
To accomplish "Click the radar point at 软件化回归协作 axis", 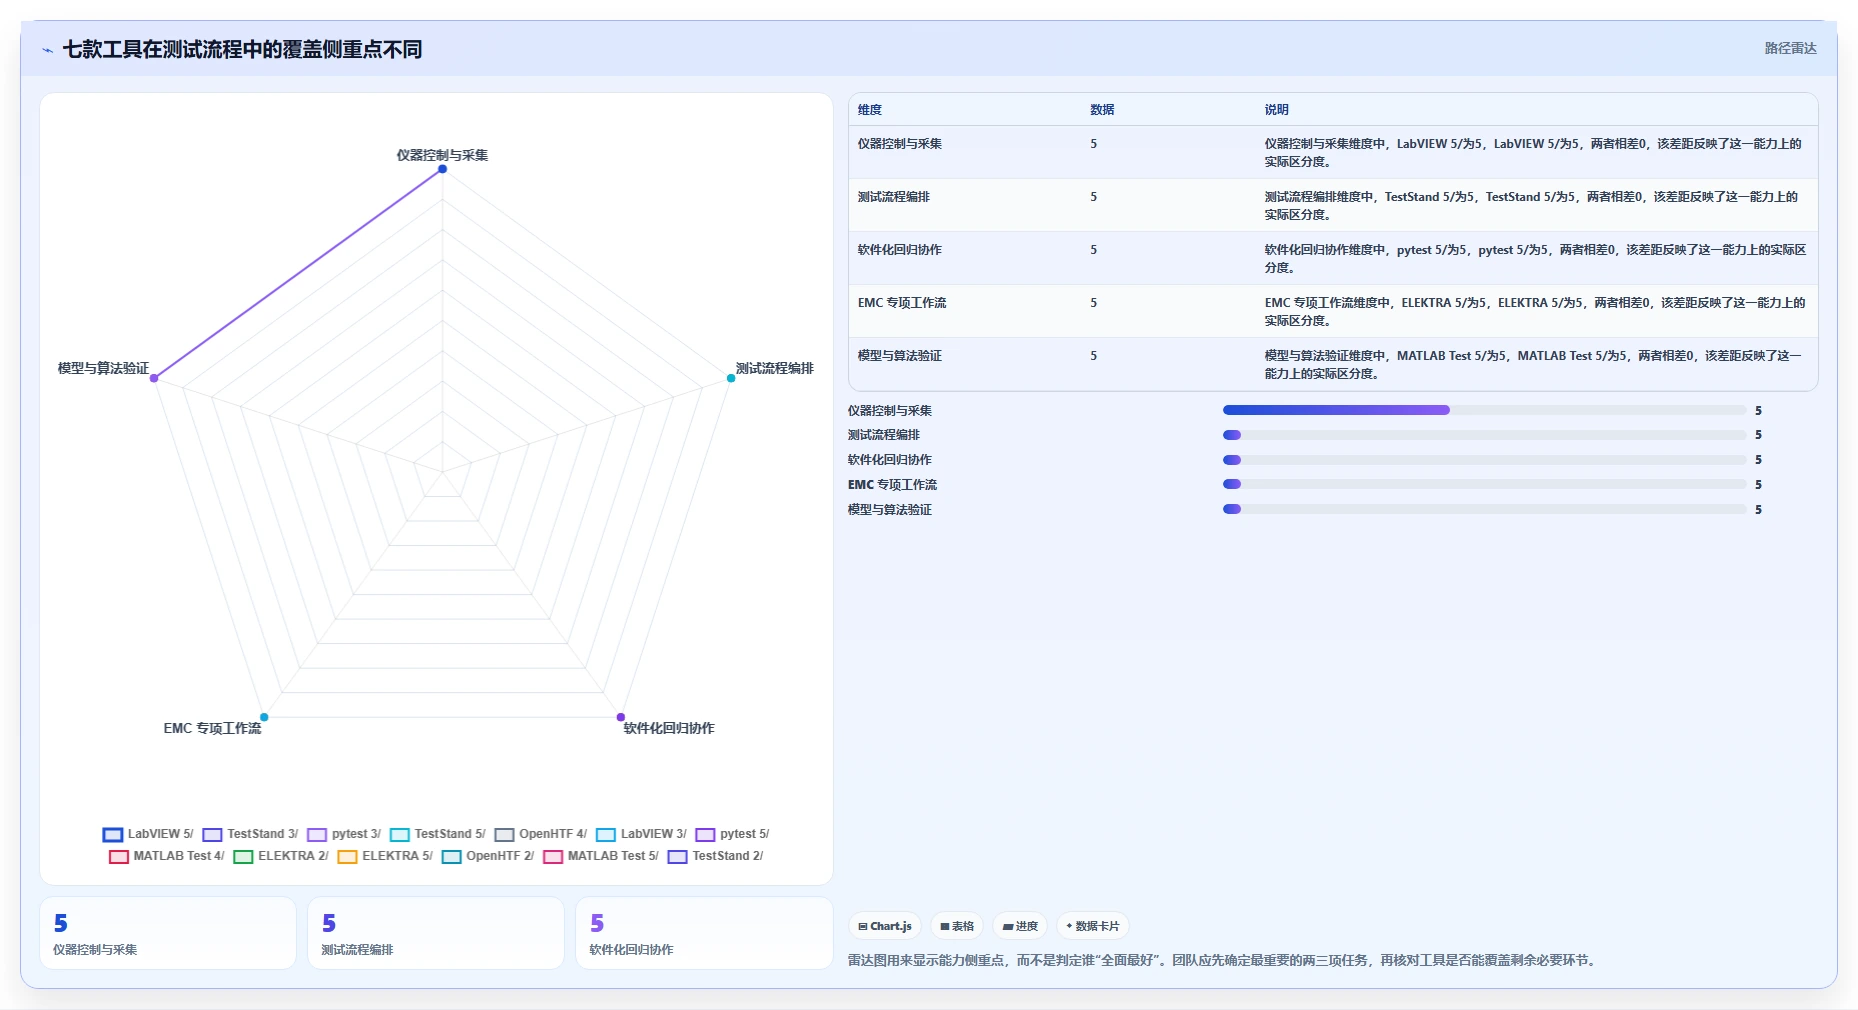I will point(621,717).
